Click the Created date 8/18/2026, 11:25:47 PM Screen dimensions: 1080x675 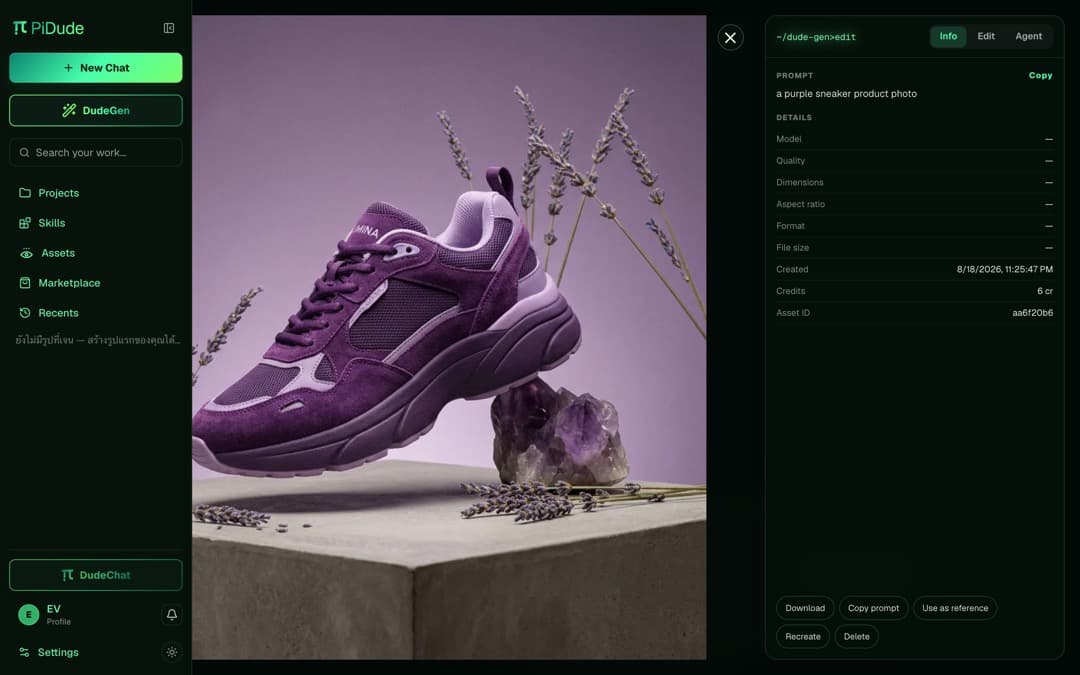click(x=1004, y=269)
